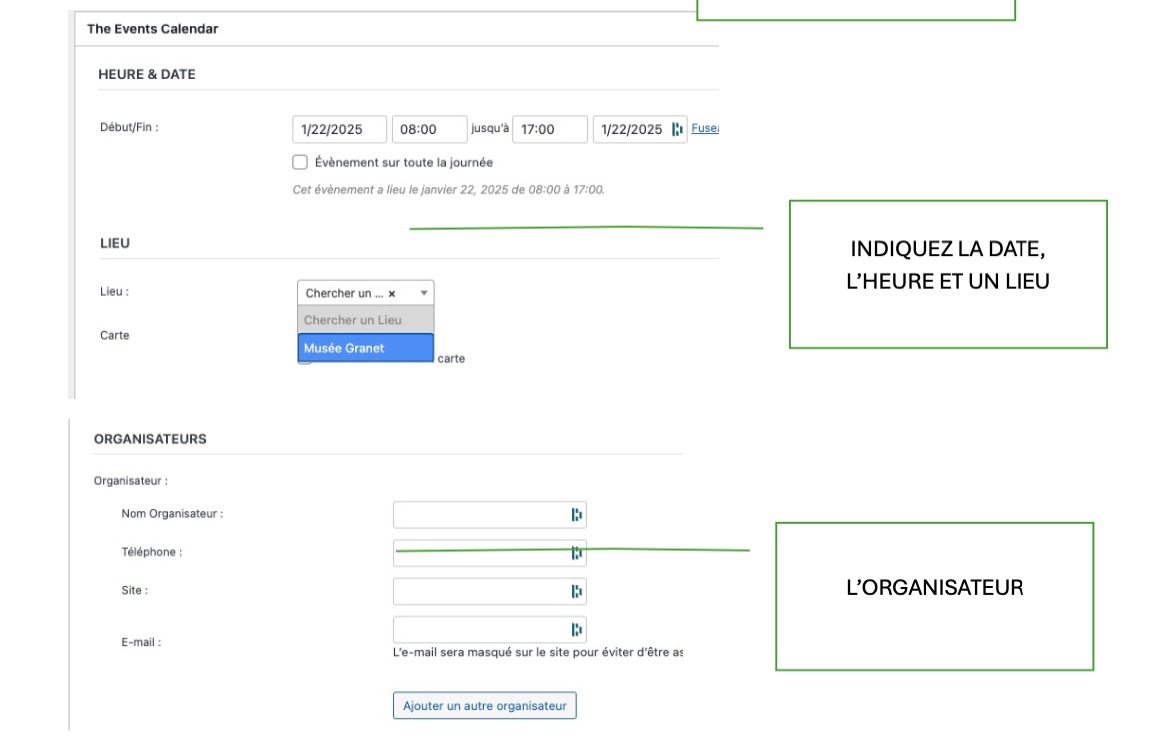Click the 08:00 start time field
Viewport: 1149px width, 736px height.
[x=428, y=130]
